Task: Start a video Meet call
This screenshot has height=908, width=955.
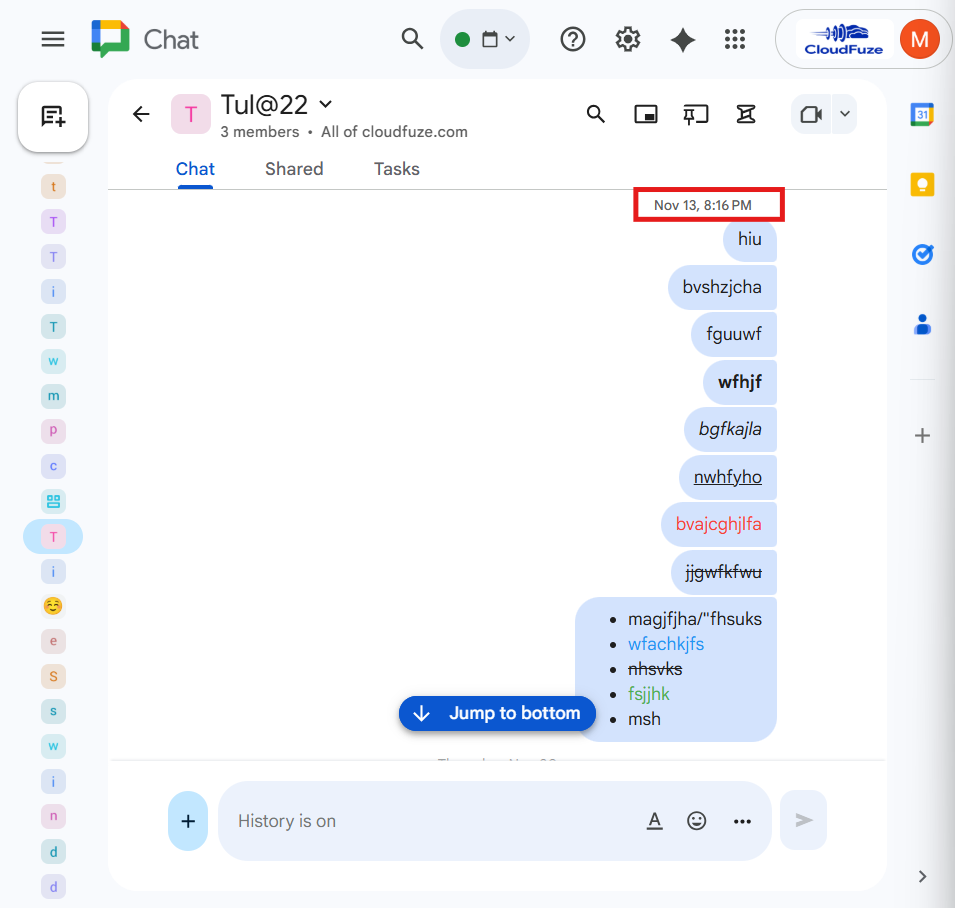Action: coord(811,114)
